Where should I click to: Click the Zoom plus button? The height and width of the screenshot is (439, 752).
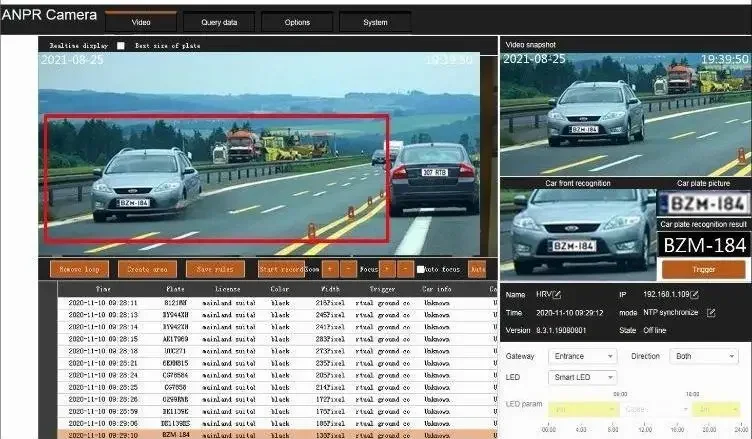329,269
